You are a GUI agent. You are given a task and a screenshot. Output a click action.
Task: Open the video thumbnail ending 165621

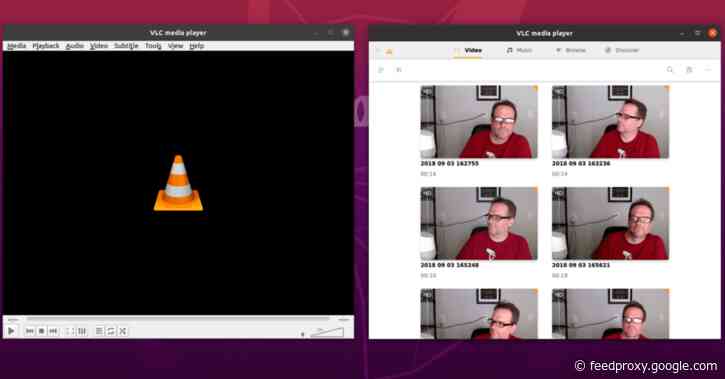(x=610, y=223)
